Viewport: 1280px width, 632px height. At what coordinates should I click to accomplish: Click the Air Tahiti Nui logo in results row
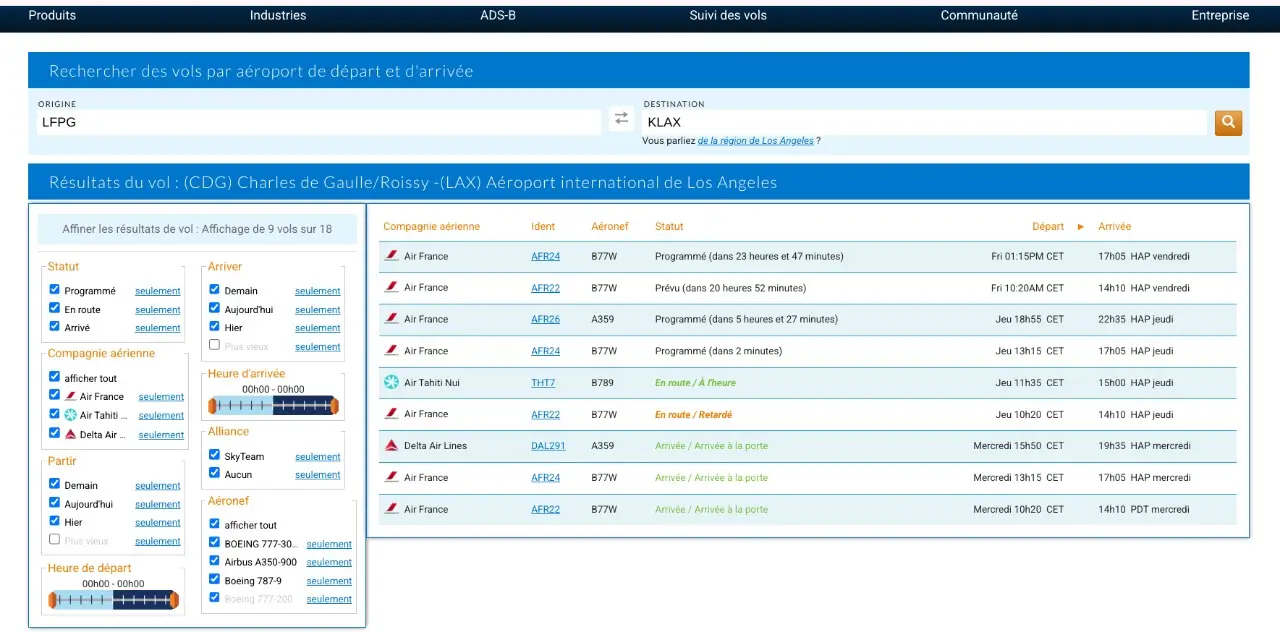point(391,382)
